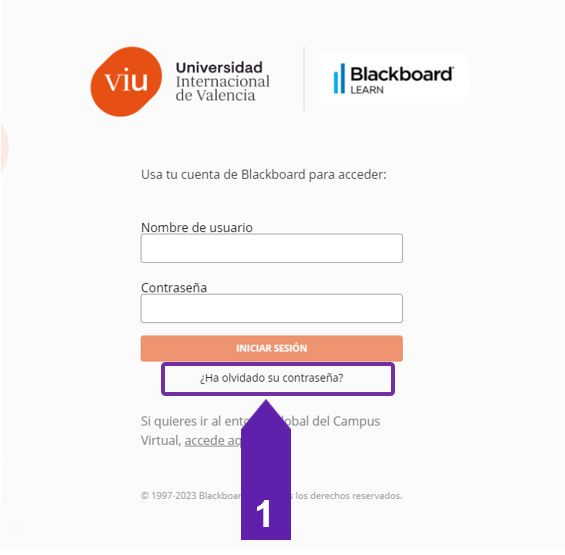Focus the Nombre de usuario field
Screen dimensions: 565x555
click(272, 248)
